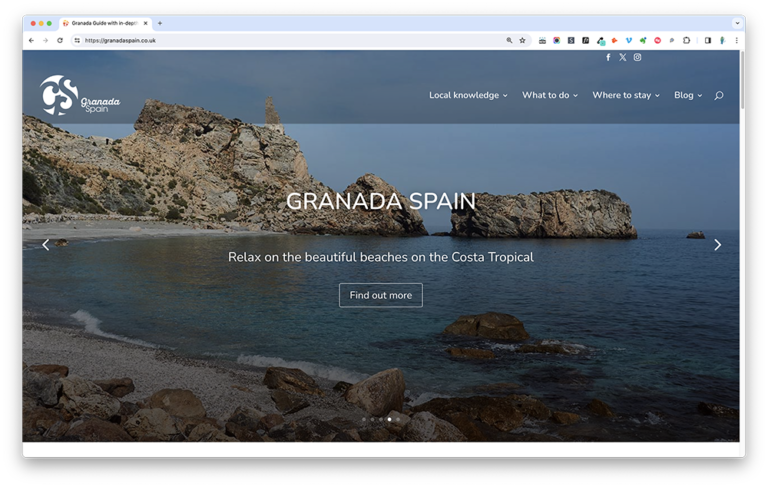Close the Granada Guide tab
This screenshot has height=487, width=768.
tap(145, 23)
